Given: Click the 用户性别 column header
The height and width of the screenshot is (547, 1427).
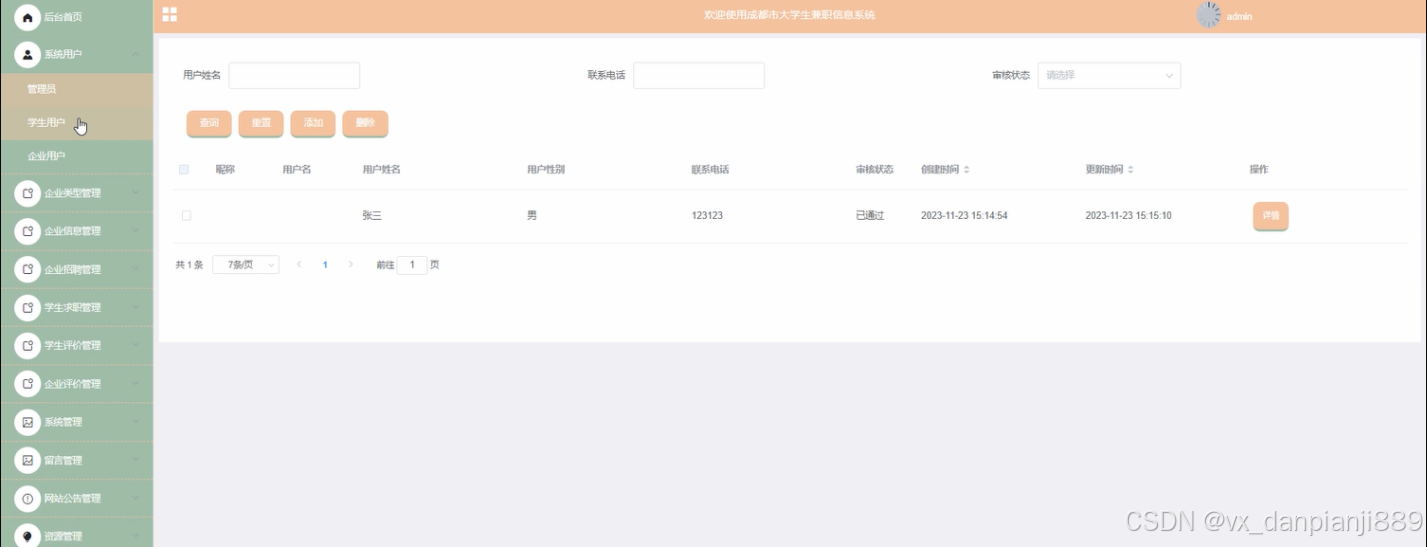Looking at the screenshot, I should click(x=546, y=170).
